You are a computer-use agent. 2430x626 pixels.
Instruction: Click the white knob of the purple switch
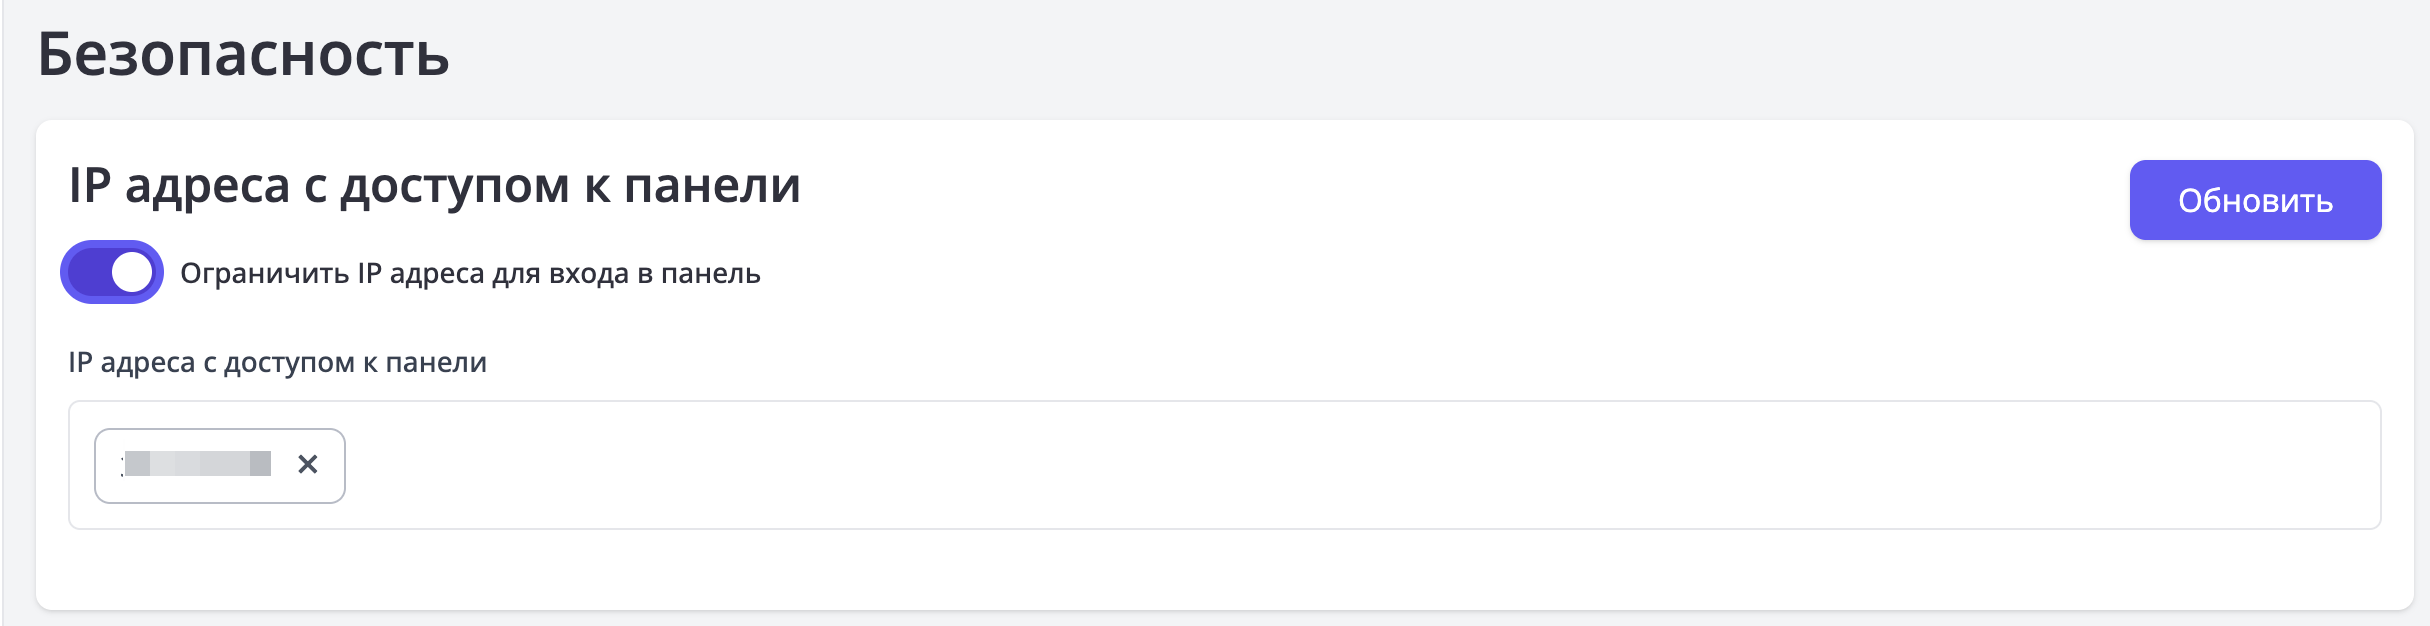pyautogui.click(x=132, y=272)
